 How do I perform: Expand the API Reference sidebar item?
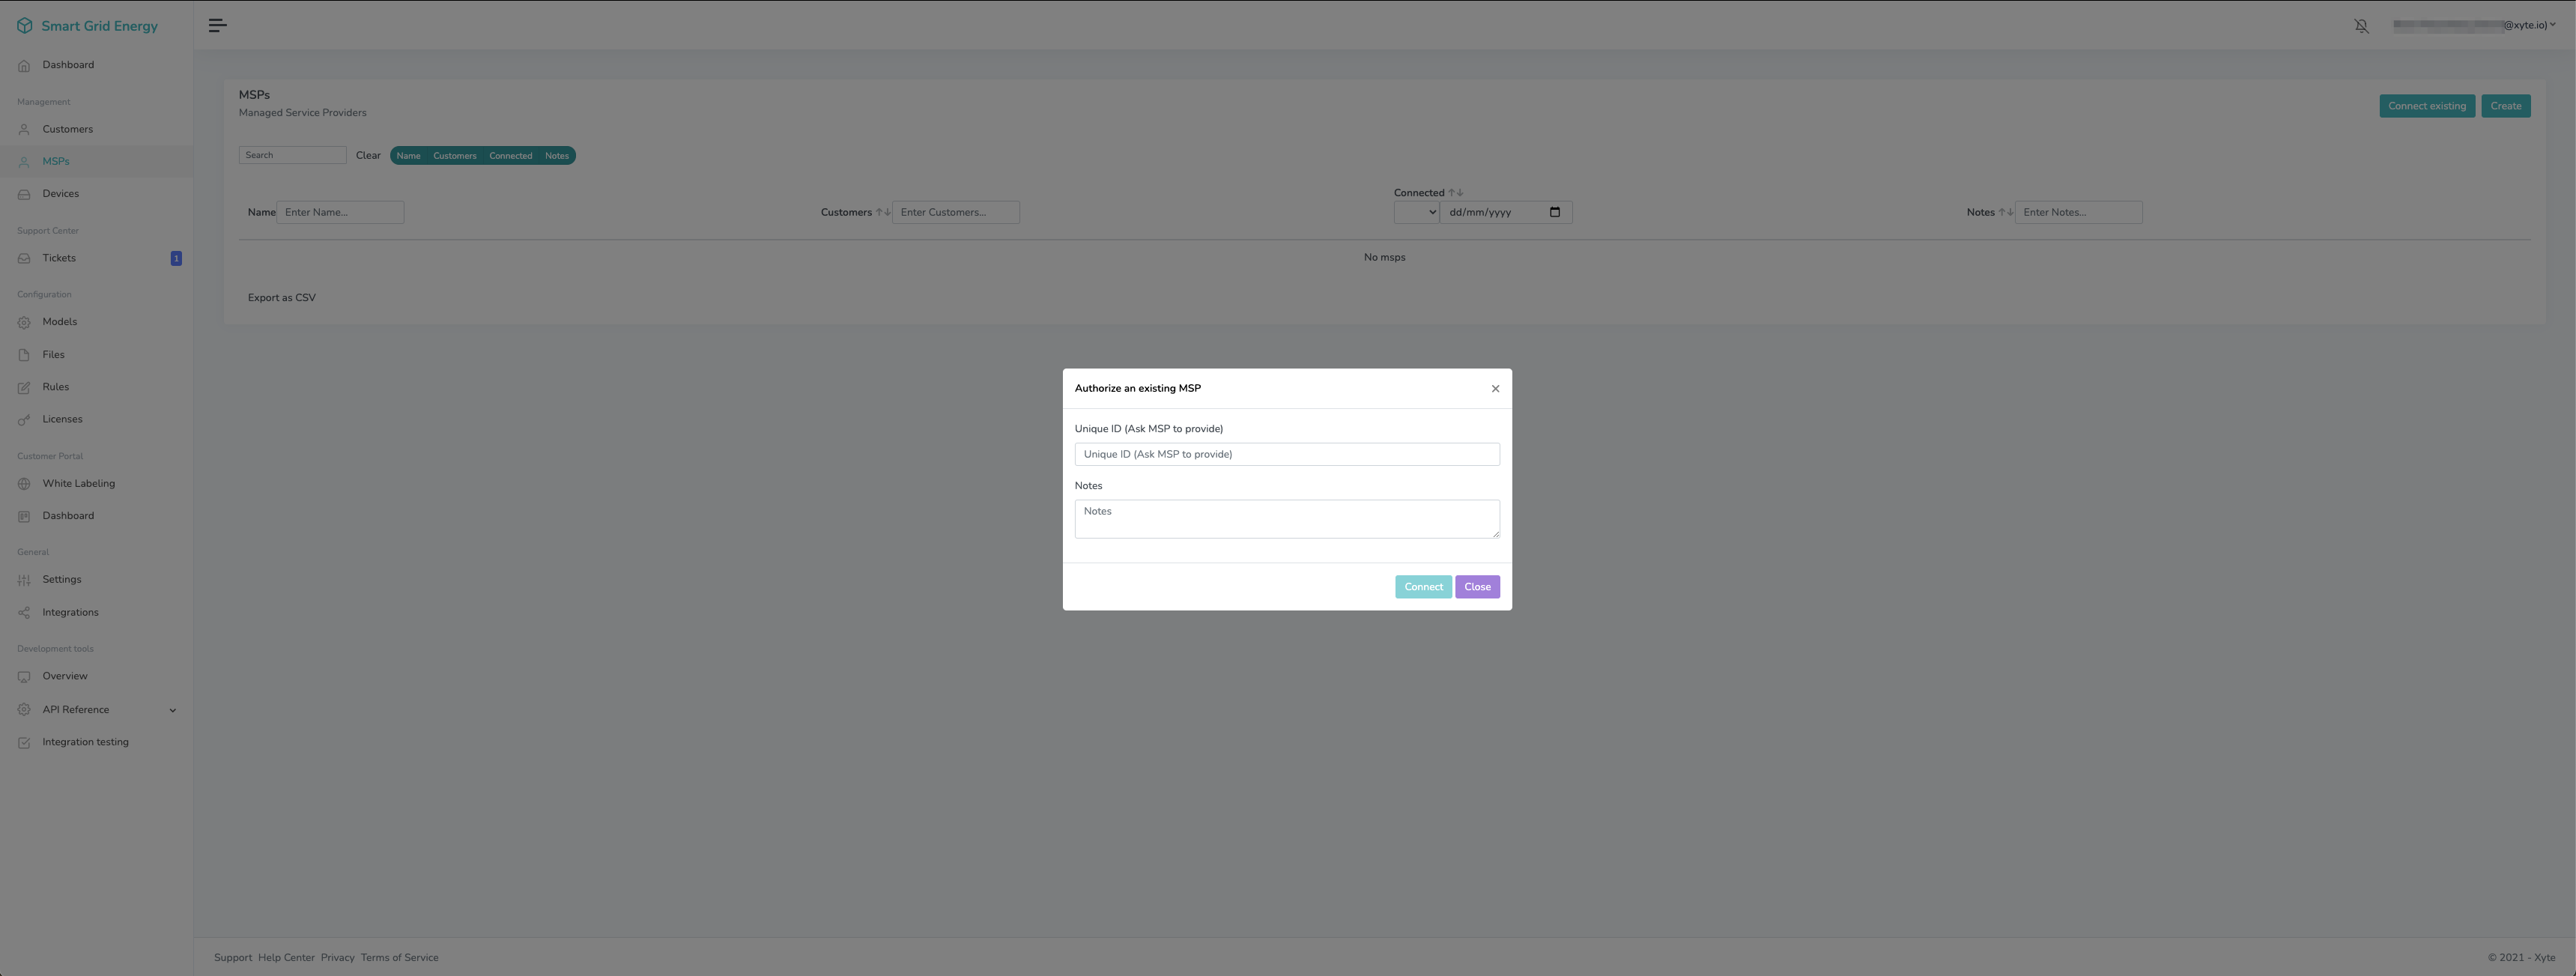(x=172, y=711)
